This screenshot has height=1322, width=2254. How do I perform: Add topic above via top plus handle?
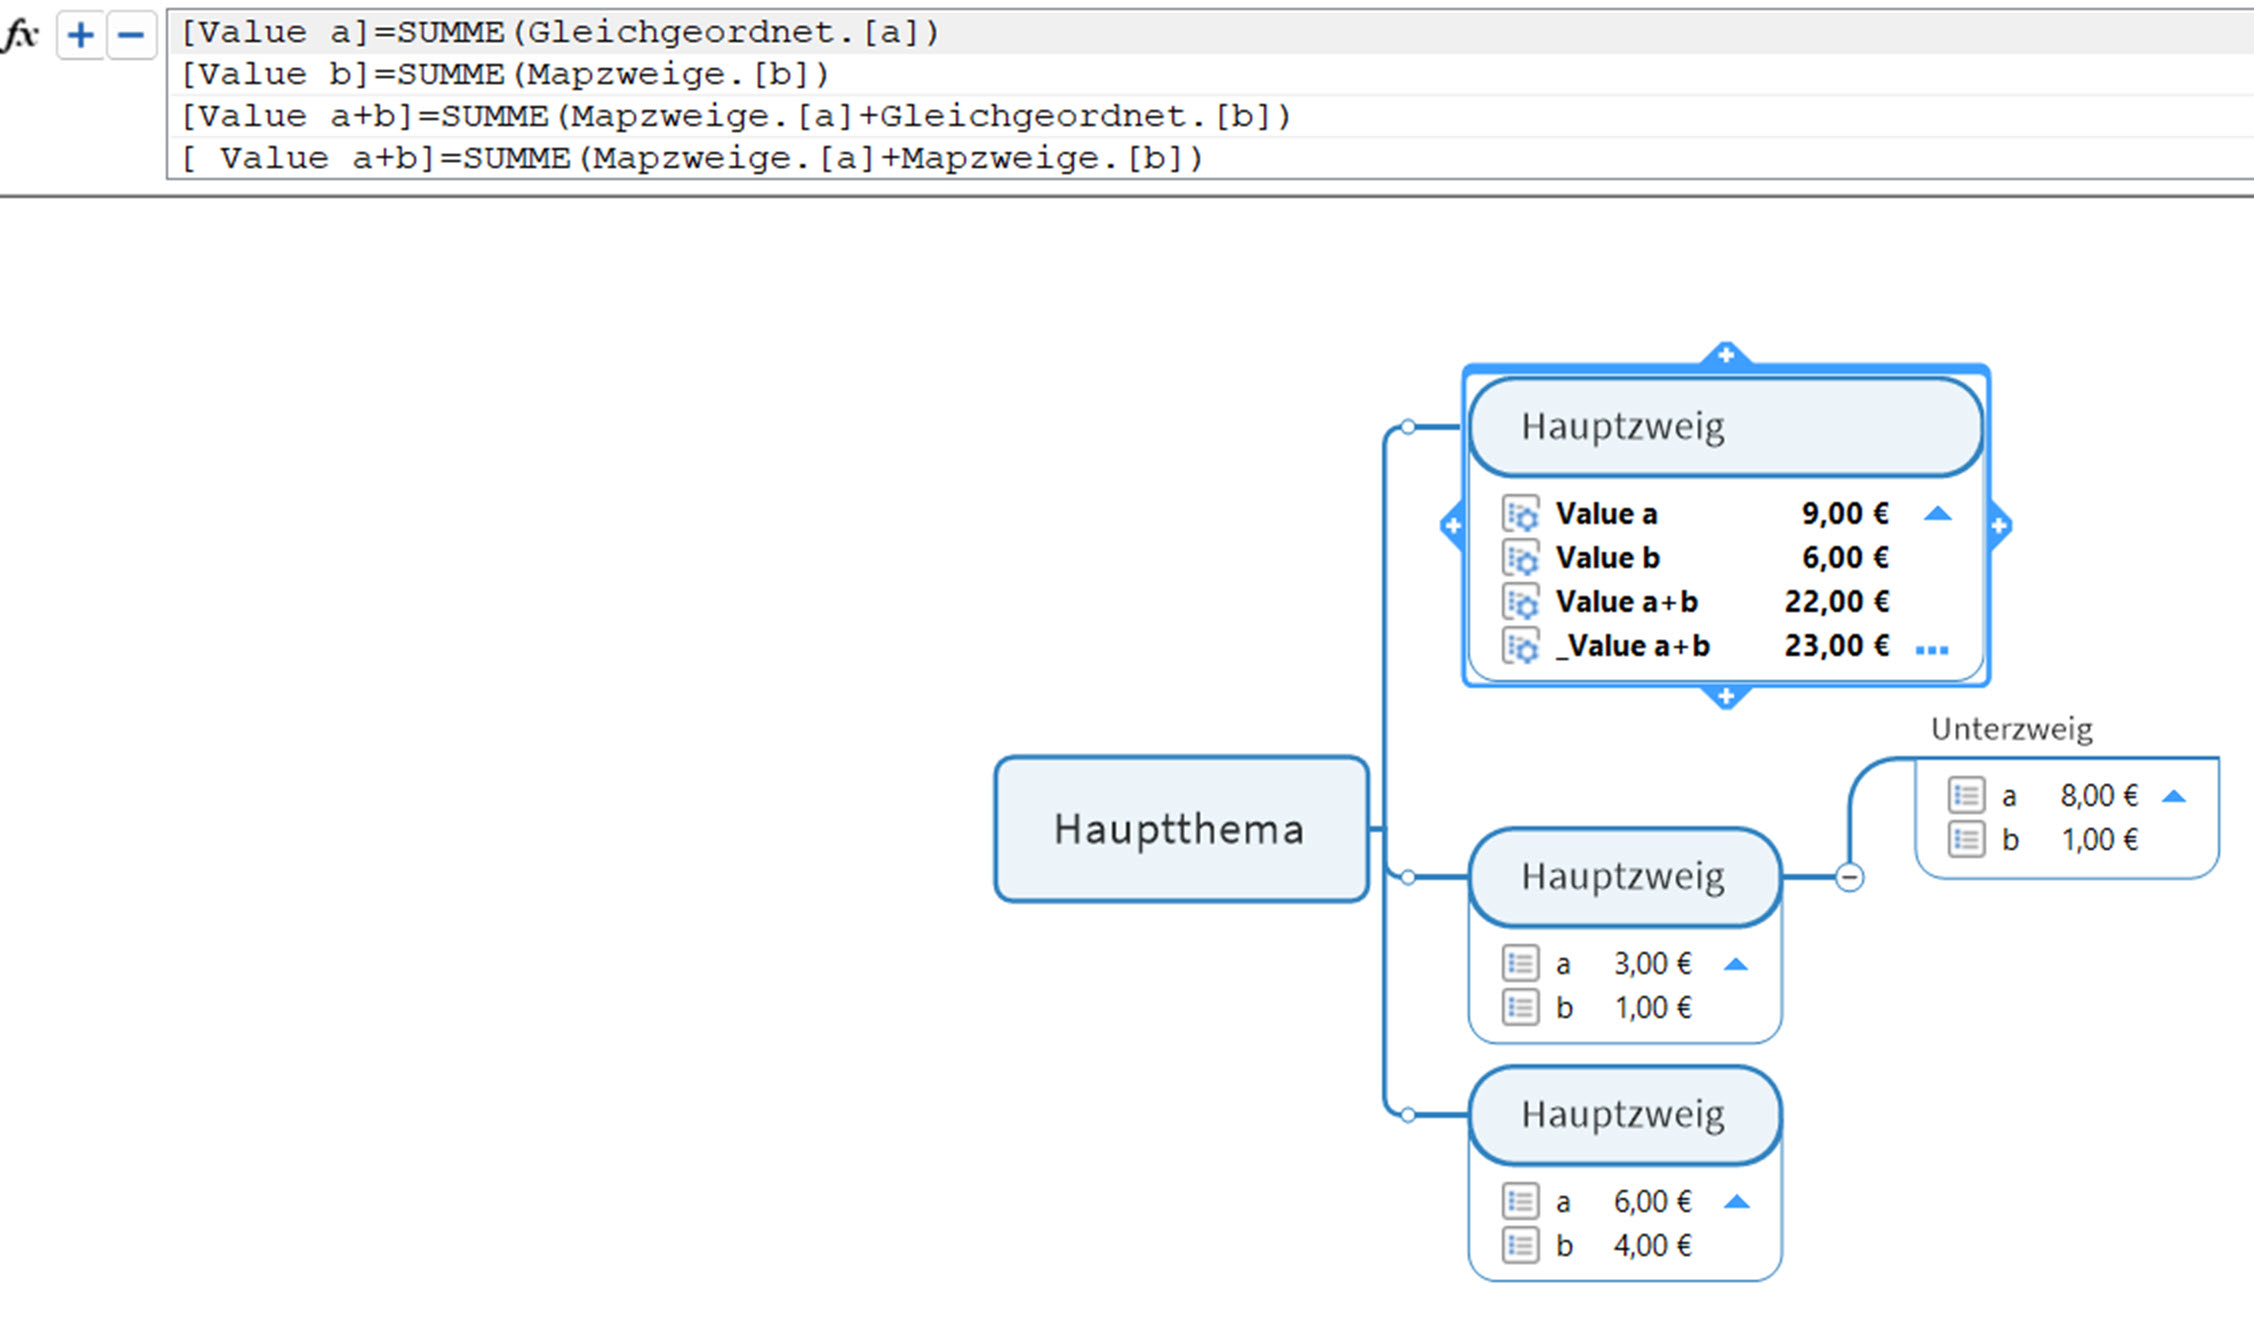1725,354
